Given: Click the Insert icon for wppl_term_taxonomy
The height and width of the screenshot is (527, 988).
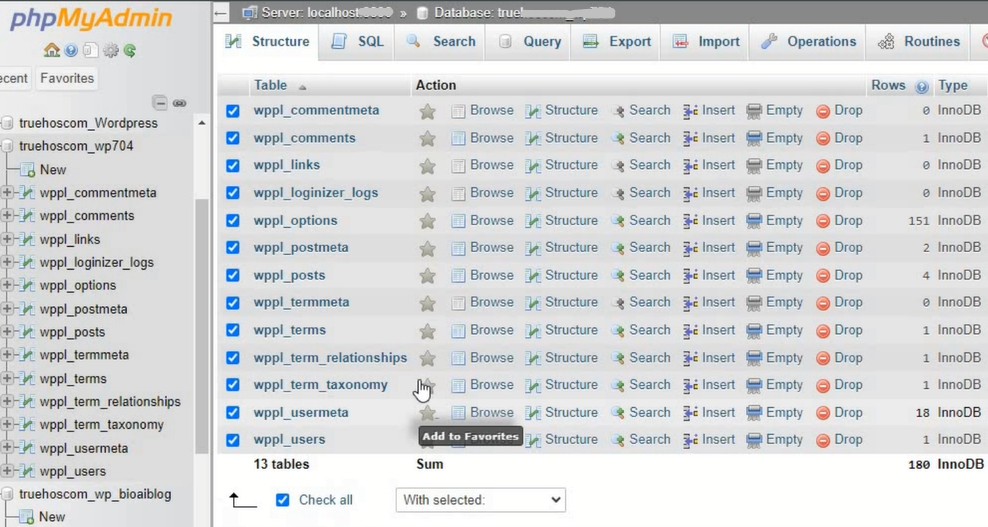Looking at the screenshot, I should click(690, 386).
